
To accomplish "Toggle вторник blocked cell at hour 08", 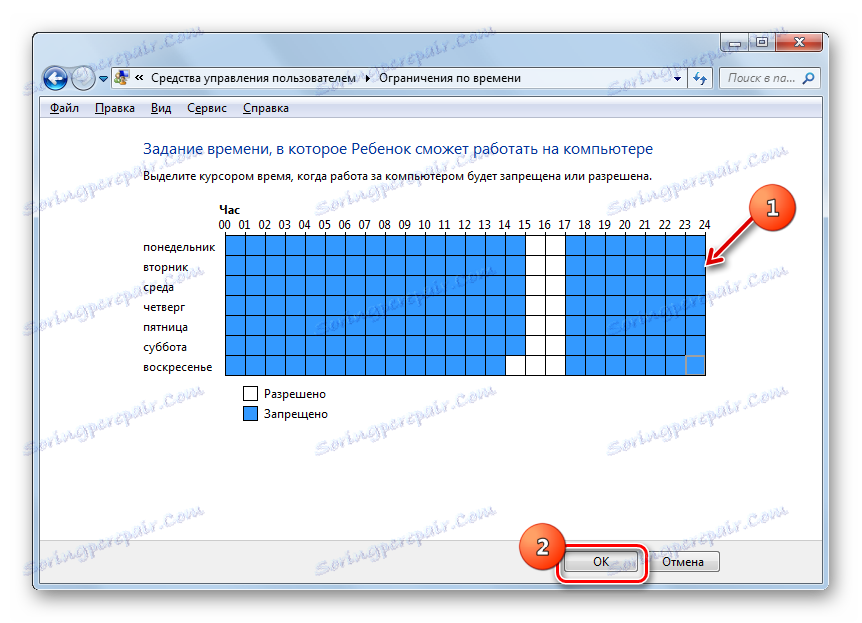I will (x=395, y=266).
